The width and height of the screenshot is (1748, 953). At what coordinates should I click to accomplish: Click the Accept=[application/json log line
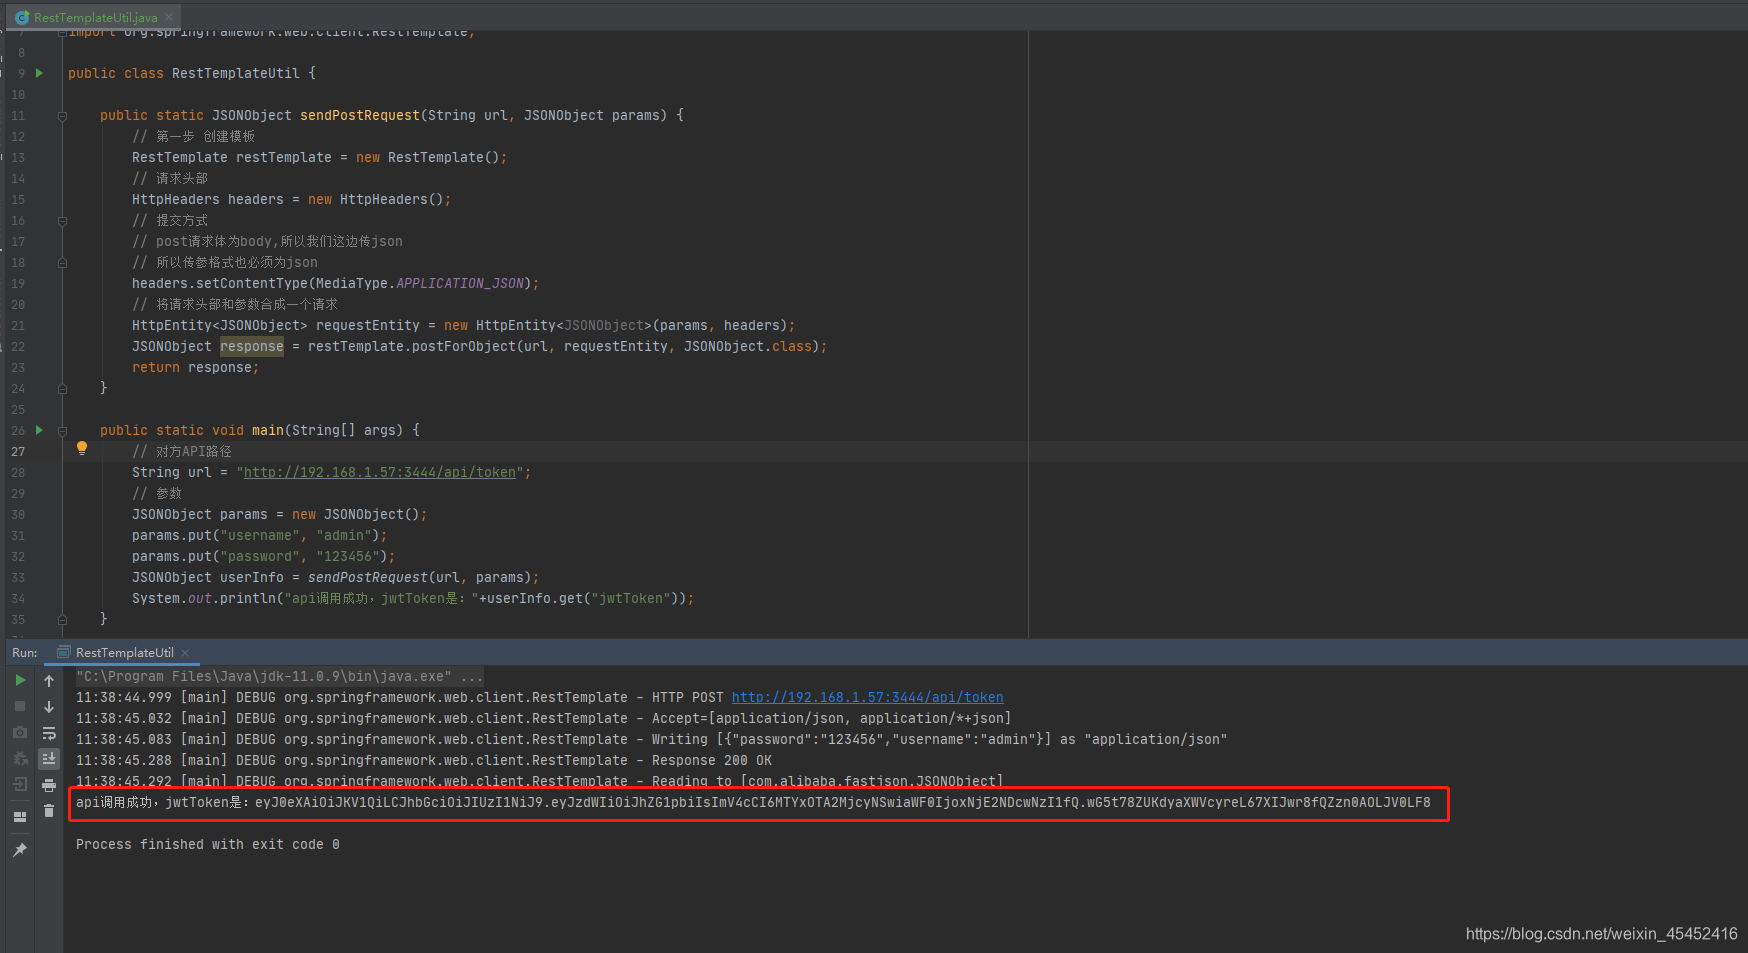543,718
